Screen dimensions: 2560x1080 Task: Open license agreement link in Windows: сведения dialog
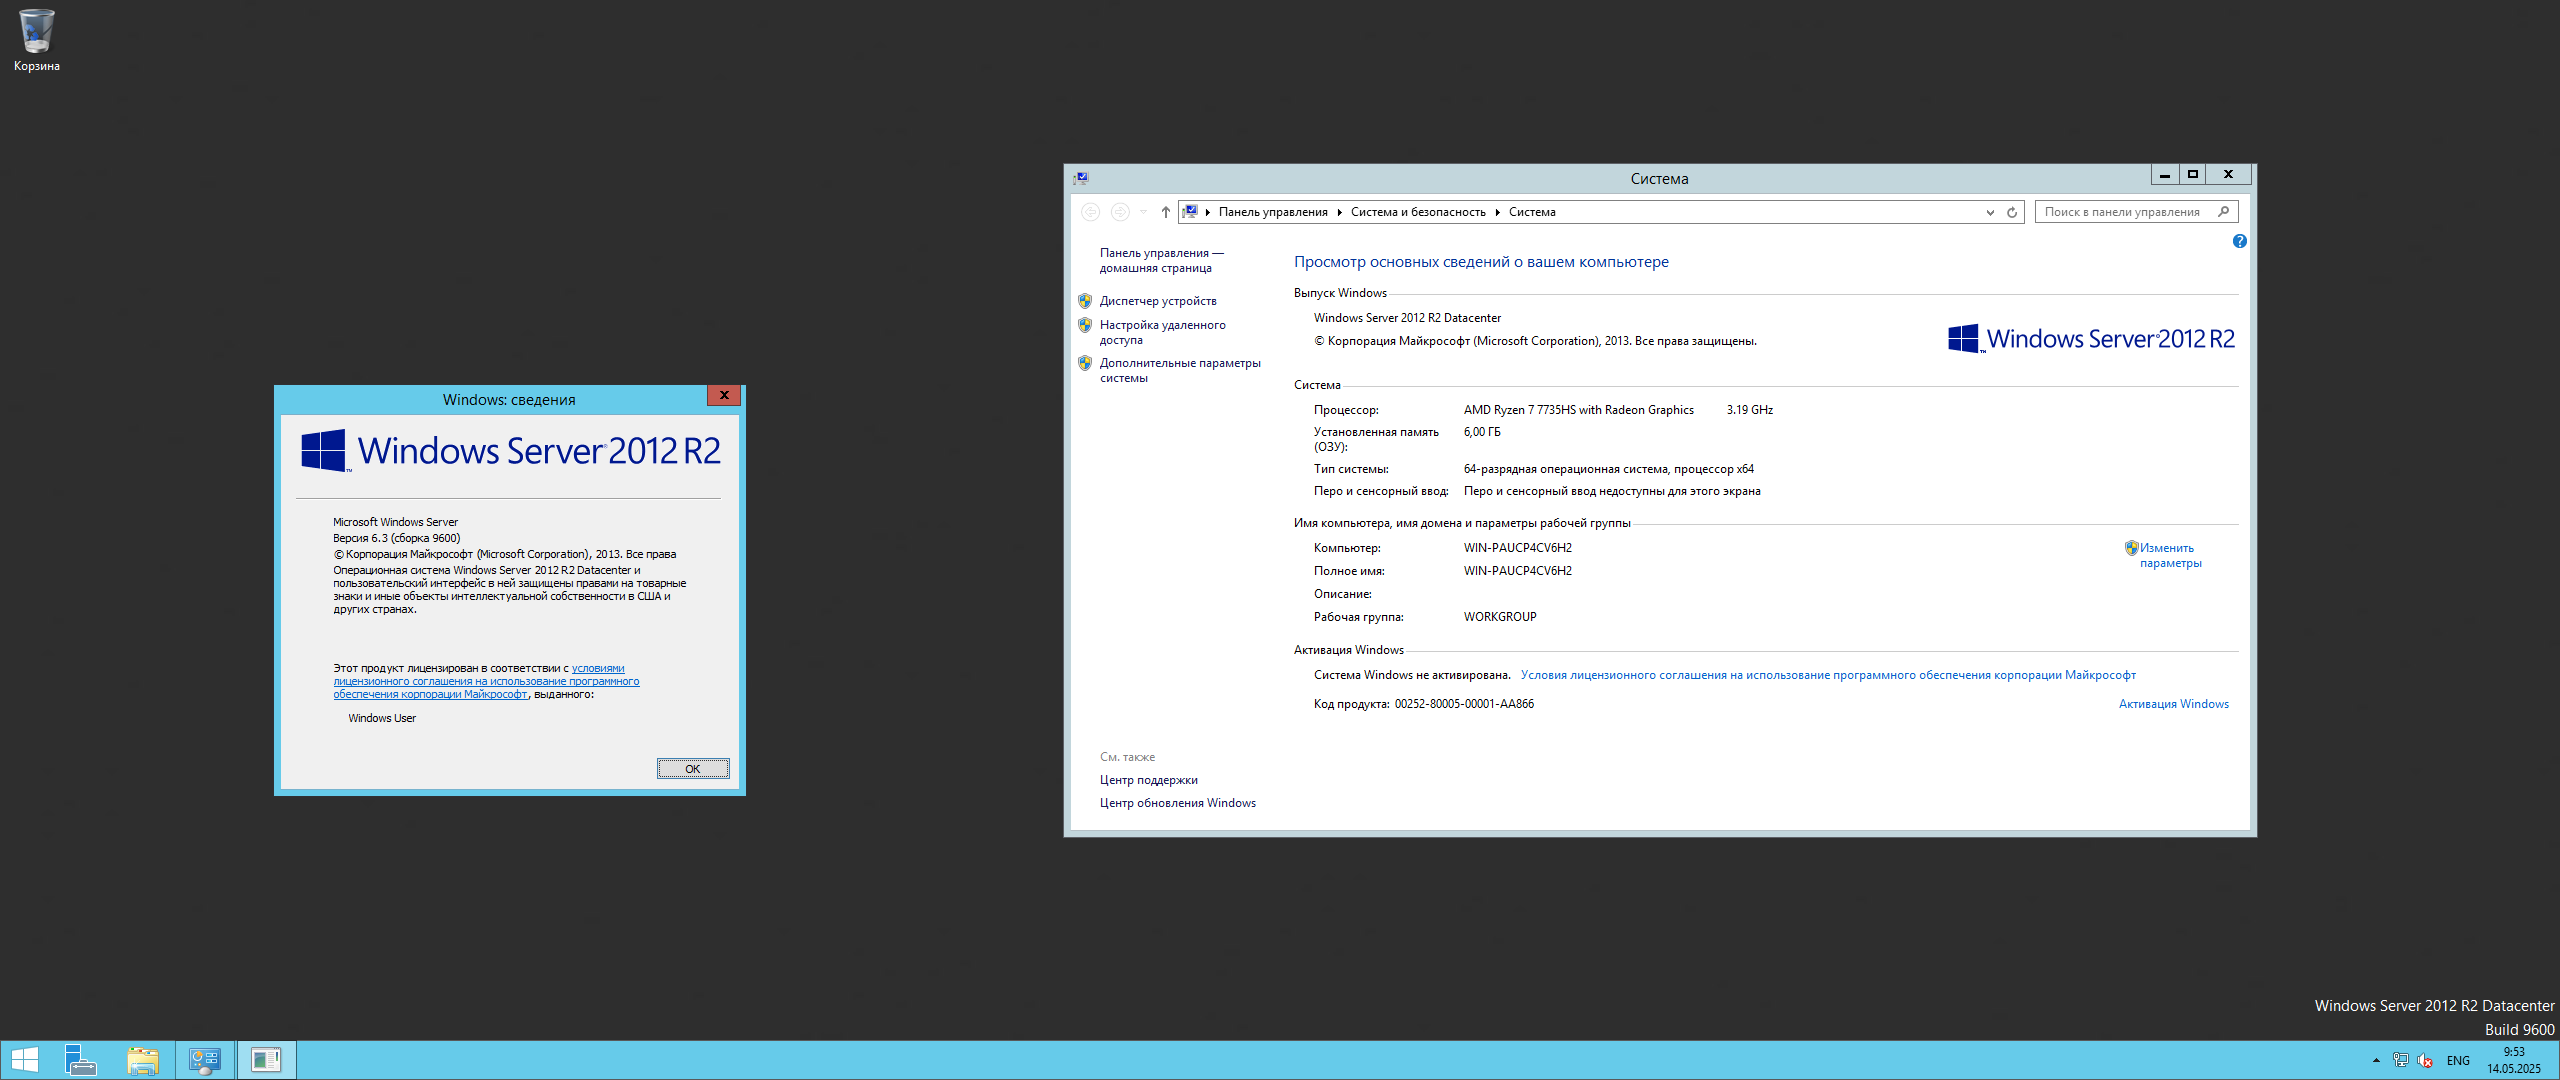[486, 681]
